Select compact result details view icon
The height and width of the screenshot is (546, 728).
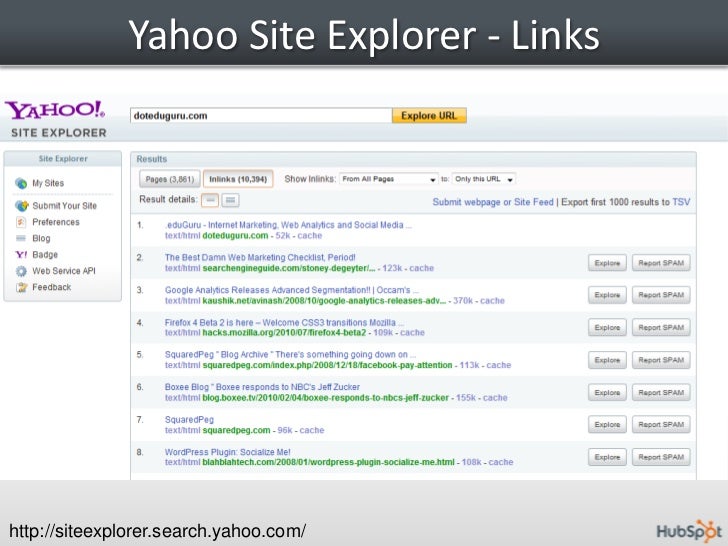pyautogui.click(x=210, y=200)
